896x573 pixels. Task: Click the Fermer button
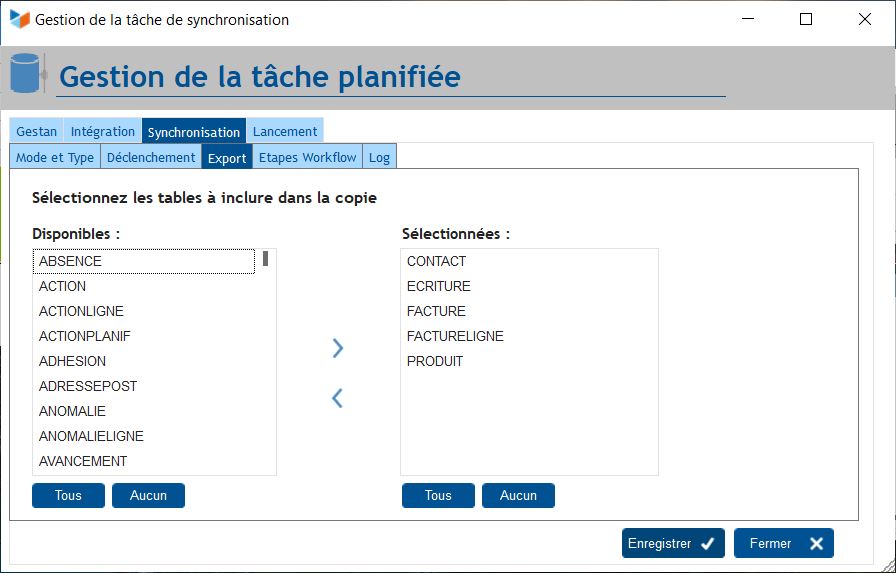coord(783,543)
